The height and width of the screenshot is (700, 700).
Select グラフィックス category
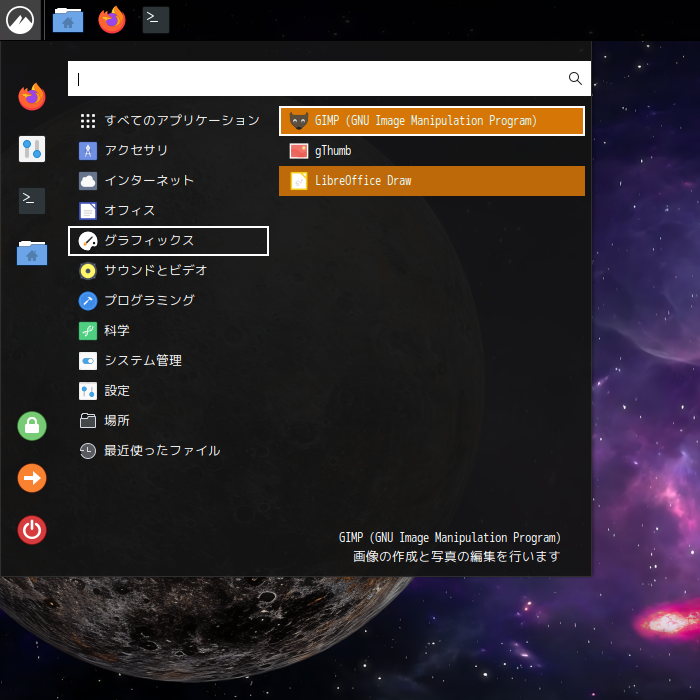pyautogui.click(x=168, y=241)
